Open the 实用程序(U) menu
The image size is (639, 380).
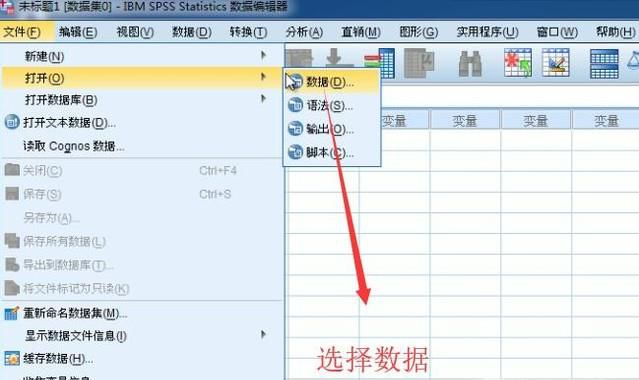(x=487, y=32)
